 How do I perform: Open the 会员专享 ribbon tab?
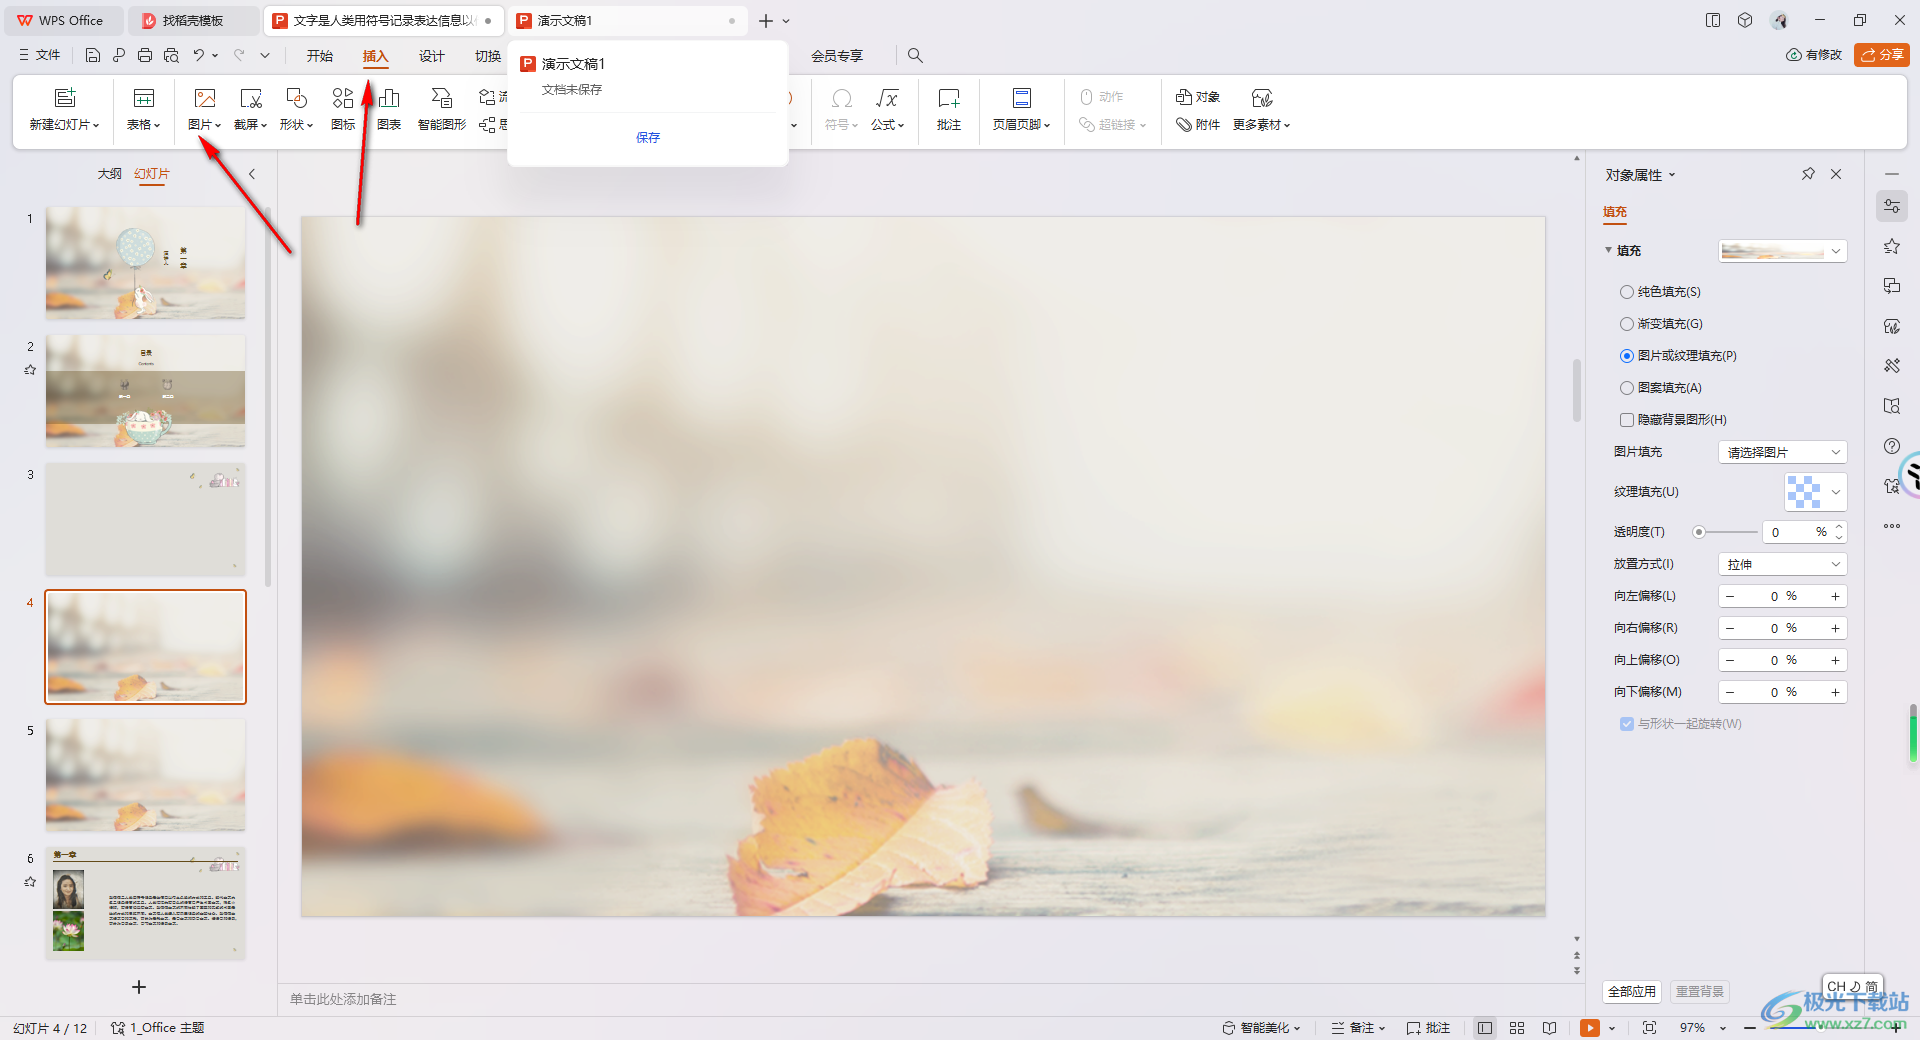pos(837,56)
